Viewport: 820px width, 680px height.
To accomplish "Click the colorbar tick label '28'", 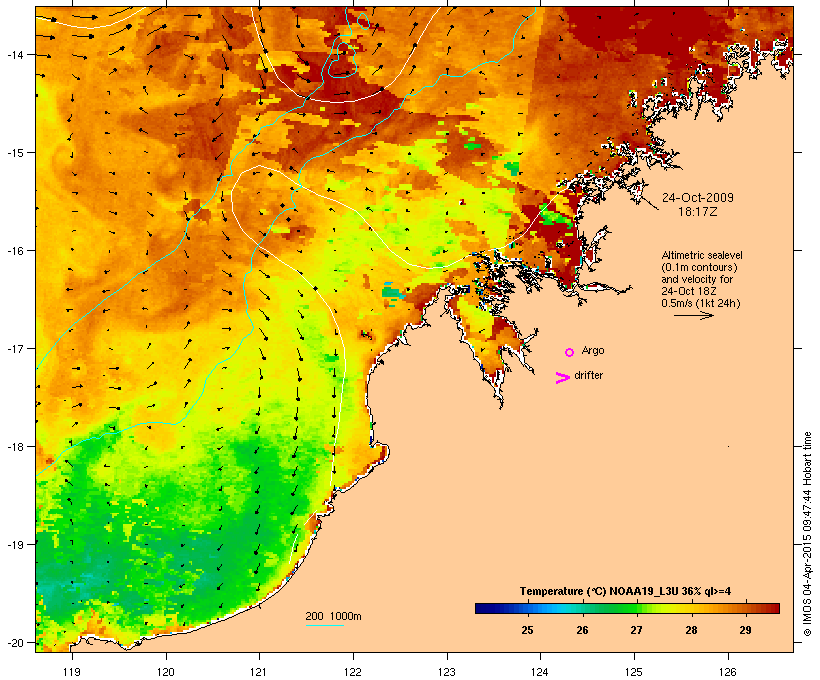I will coord(691,630).
